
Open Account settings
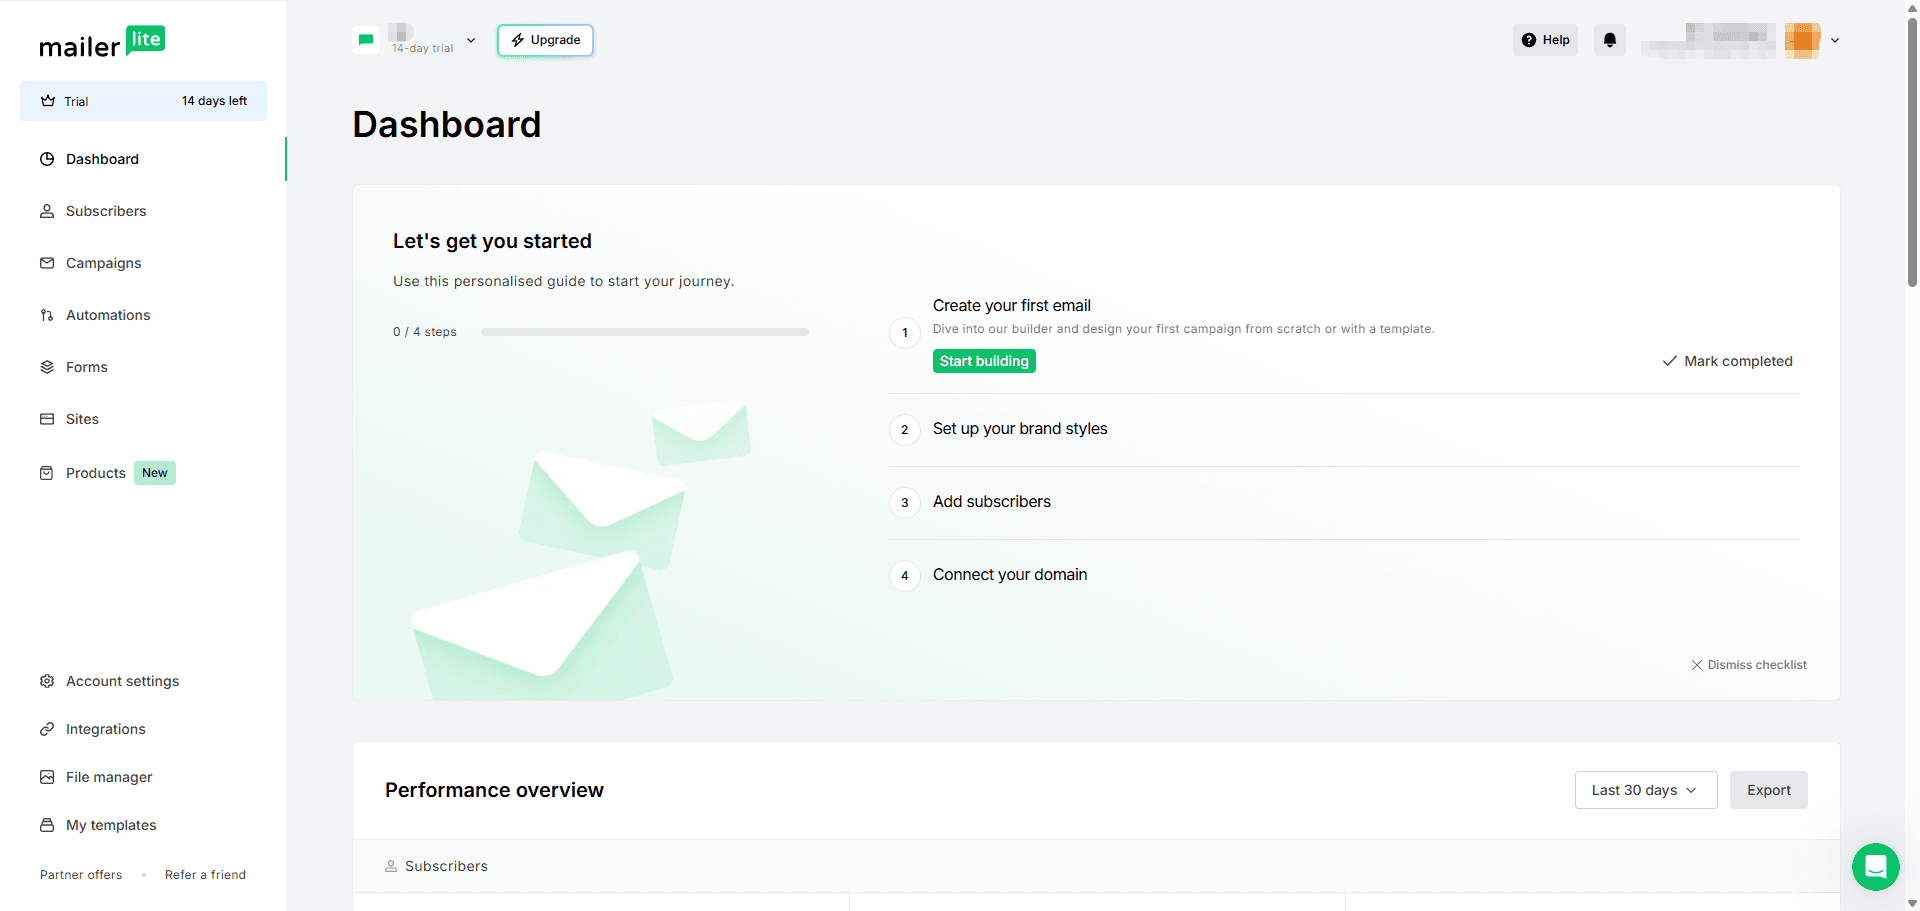click(x=122, y=681)
